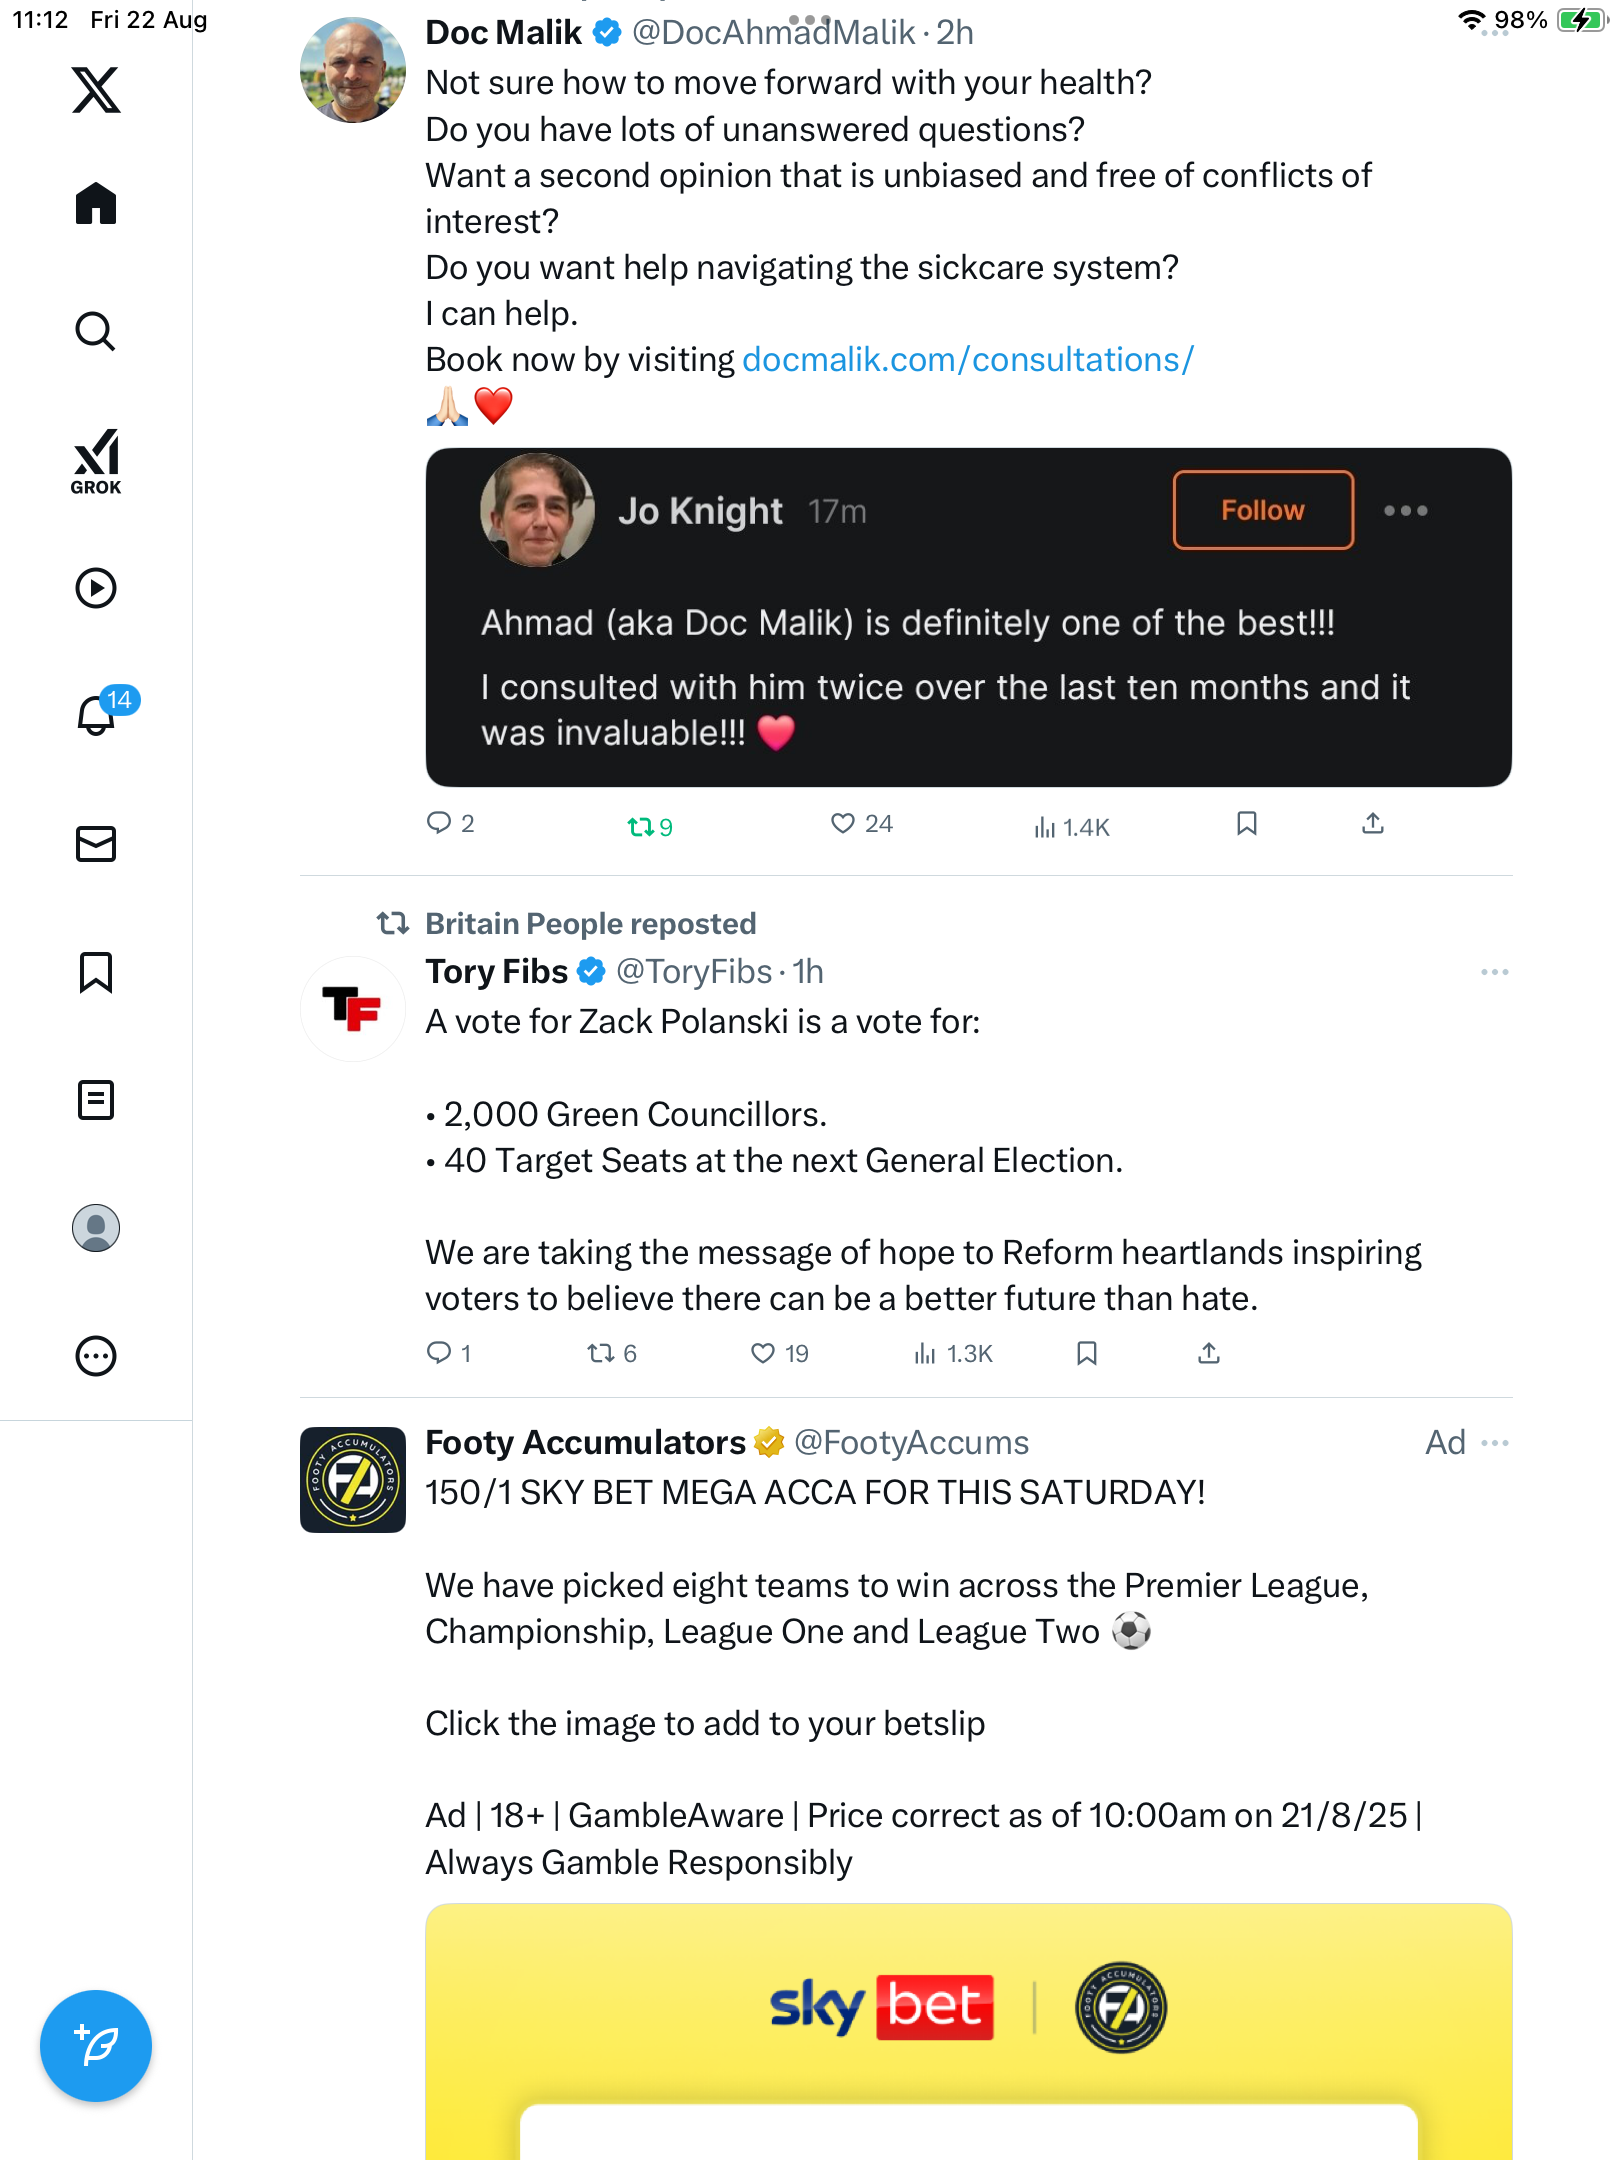
Task: Open sidebar Bookmarks icon
Action: coord(96,972)
